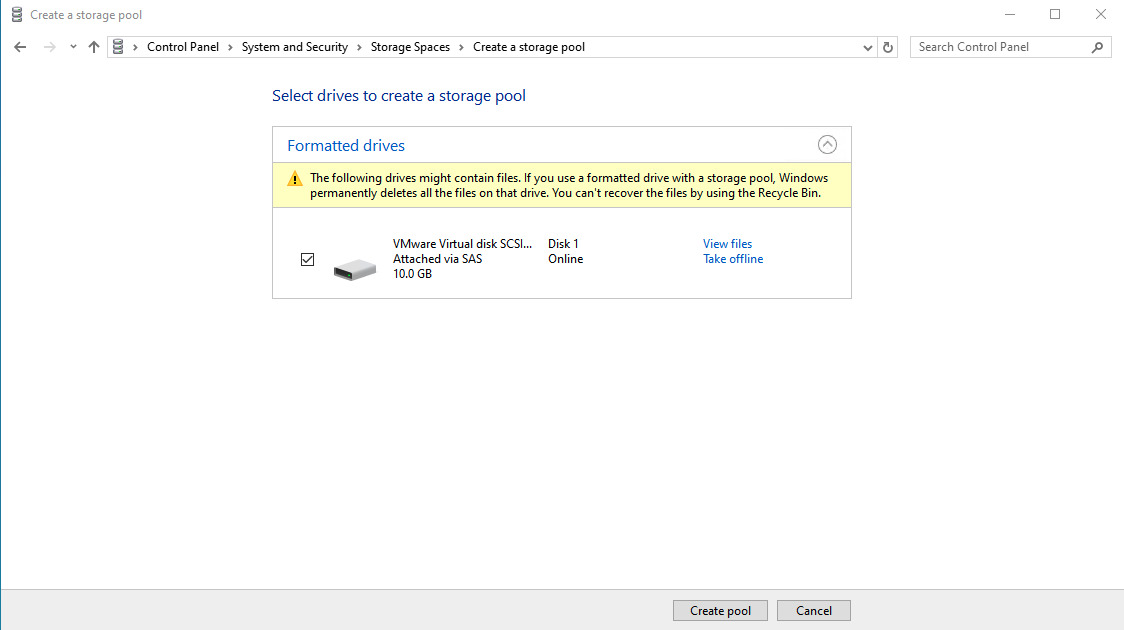
Task: Go up one level with the Up arrow
Action: (x=94, y=47)
